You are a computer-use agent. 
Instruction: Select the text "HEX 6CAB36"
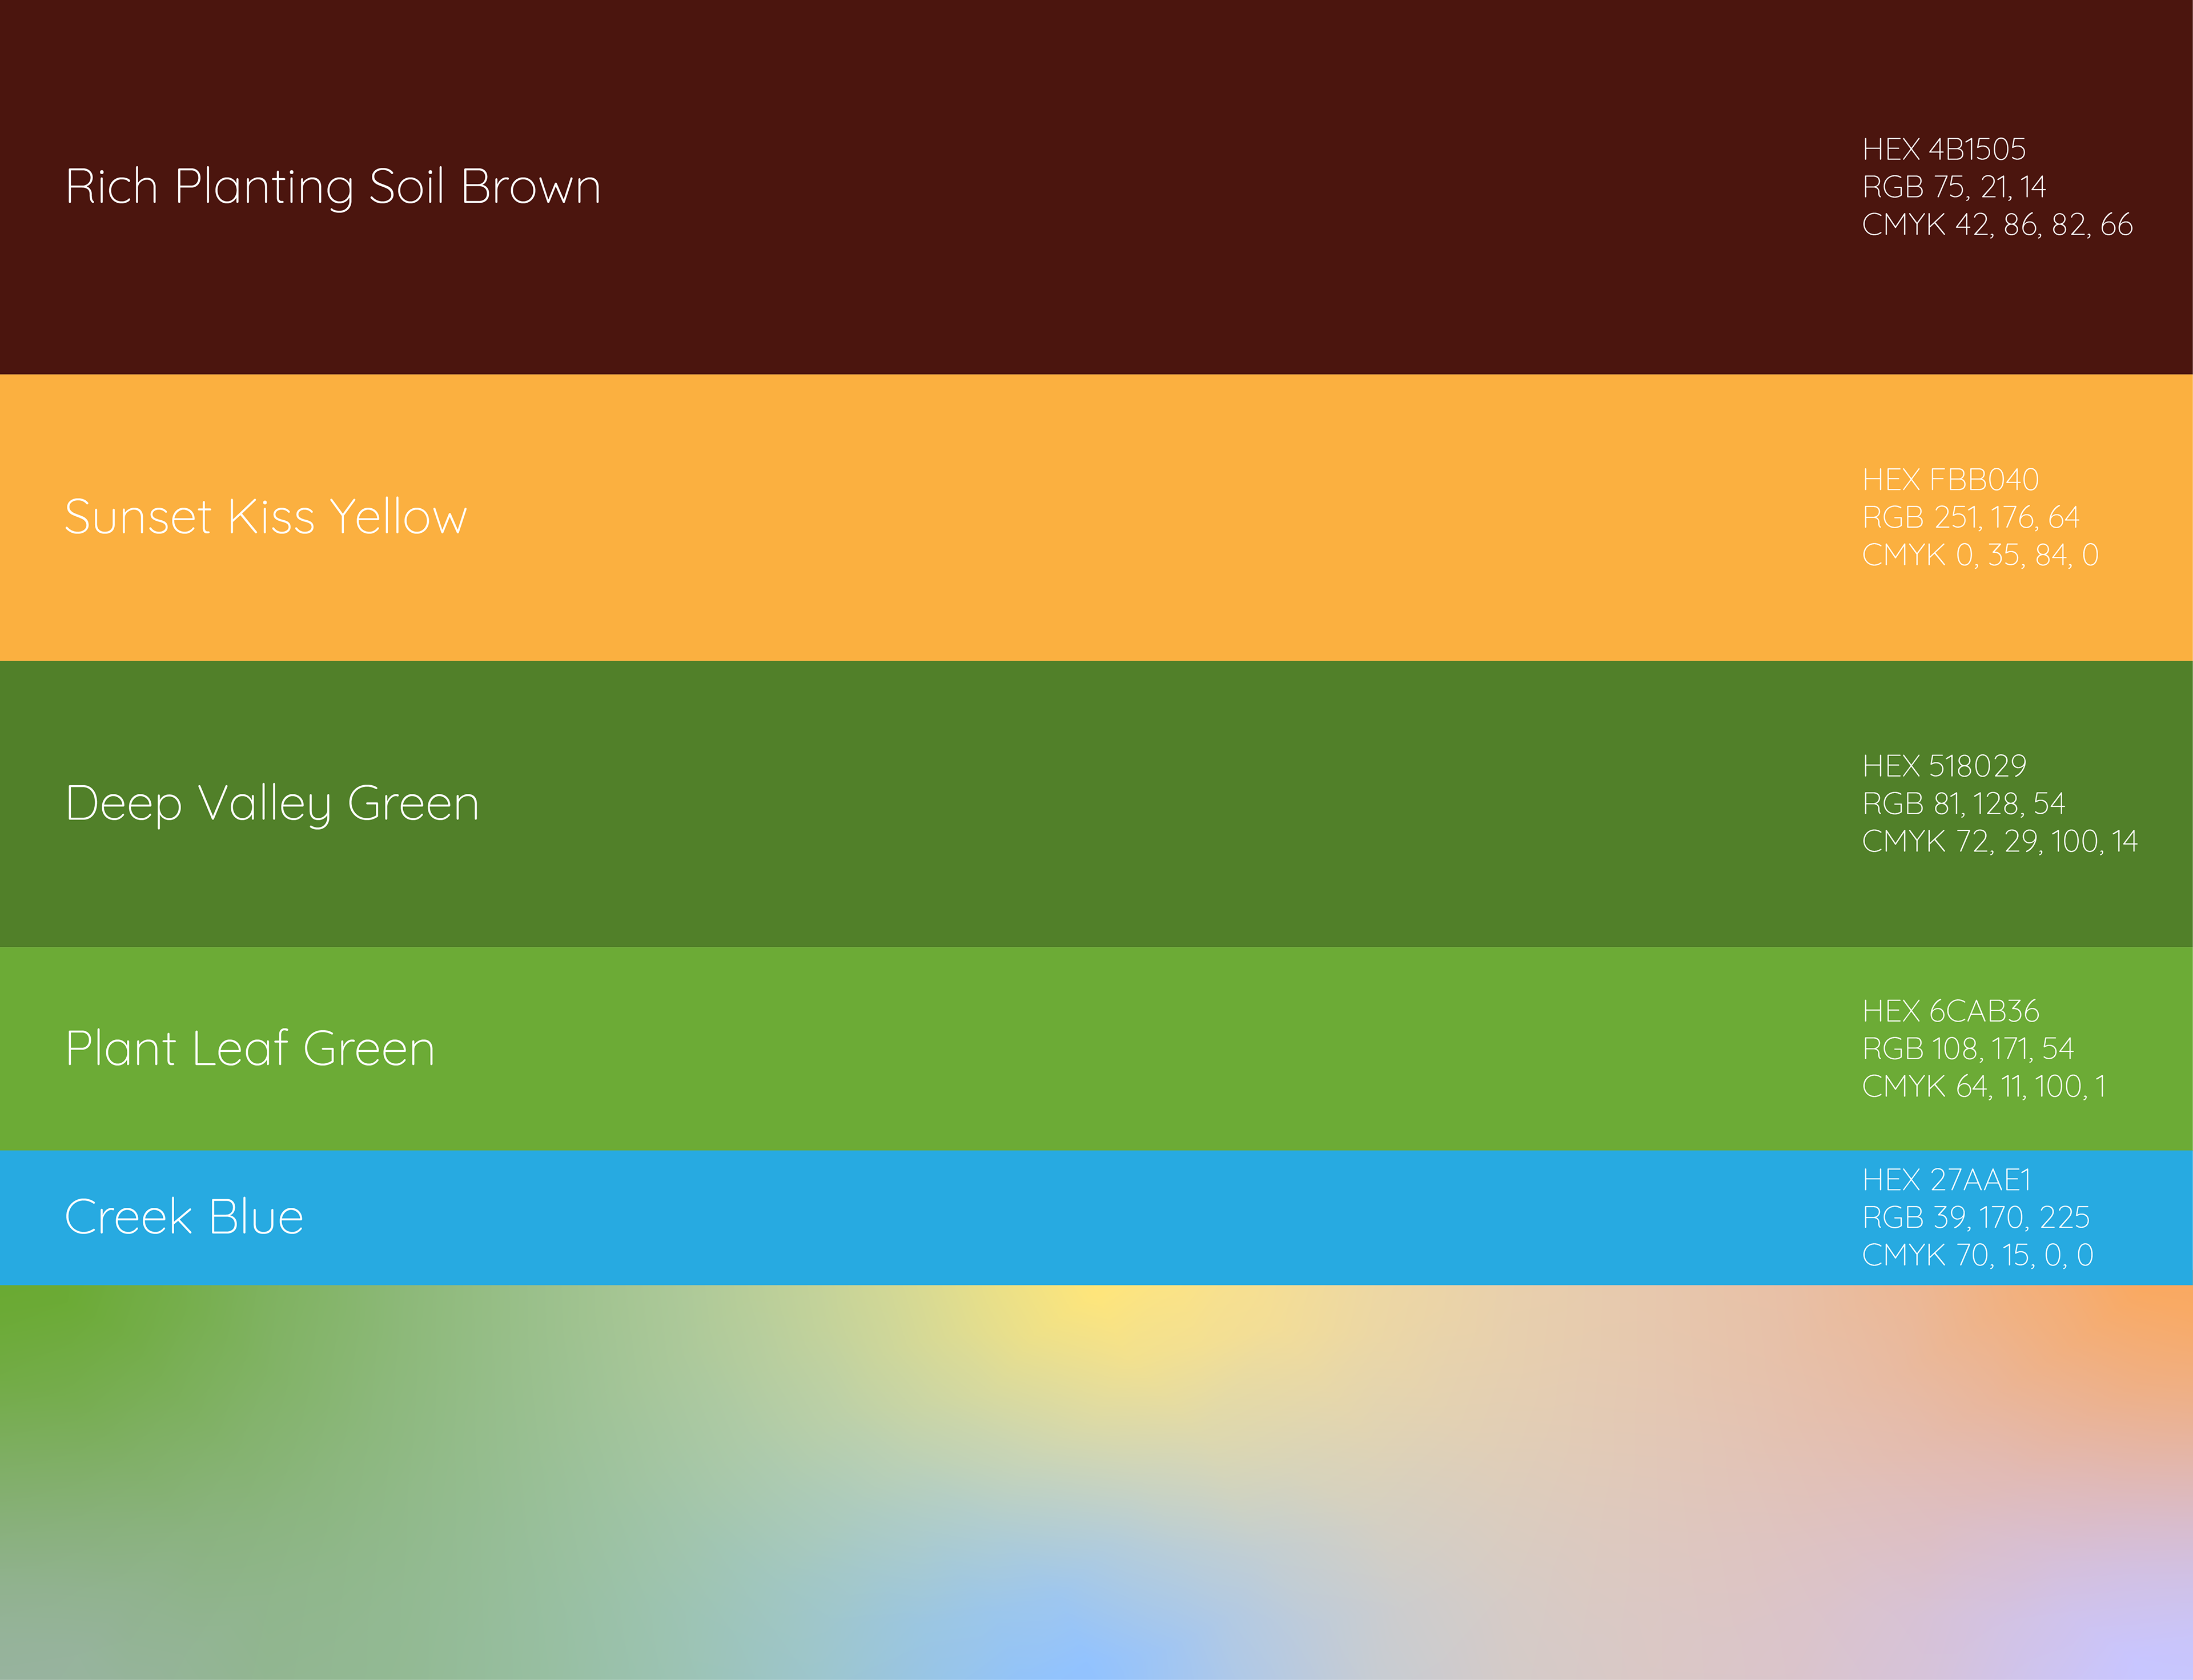1951,1011
